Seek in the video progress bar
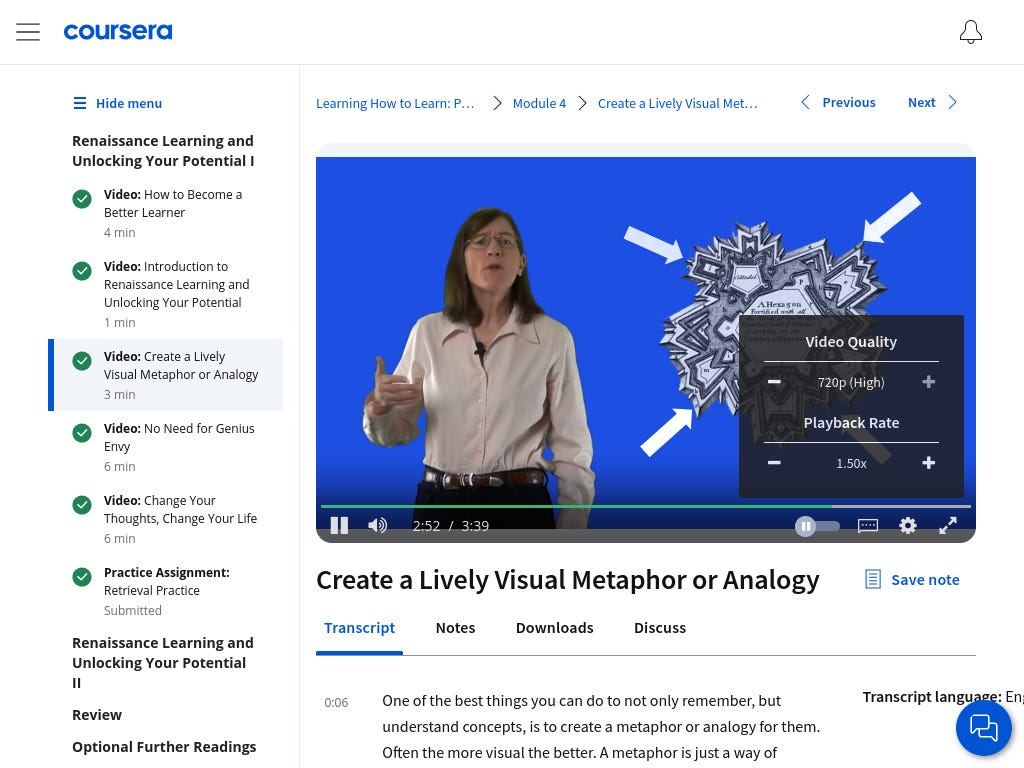The height and width of the screenshot is (768, 1024). click(x=645, y=506)
